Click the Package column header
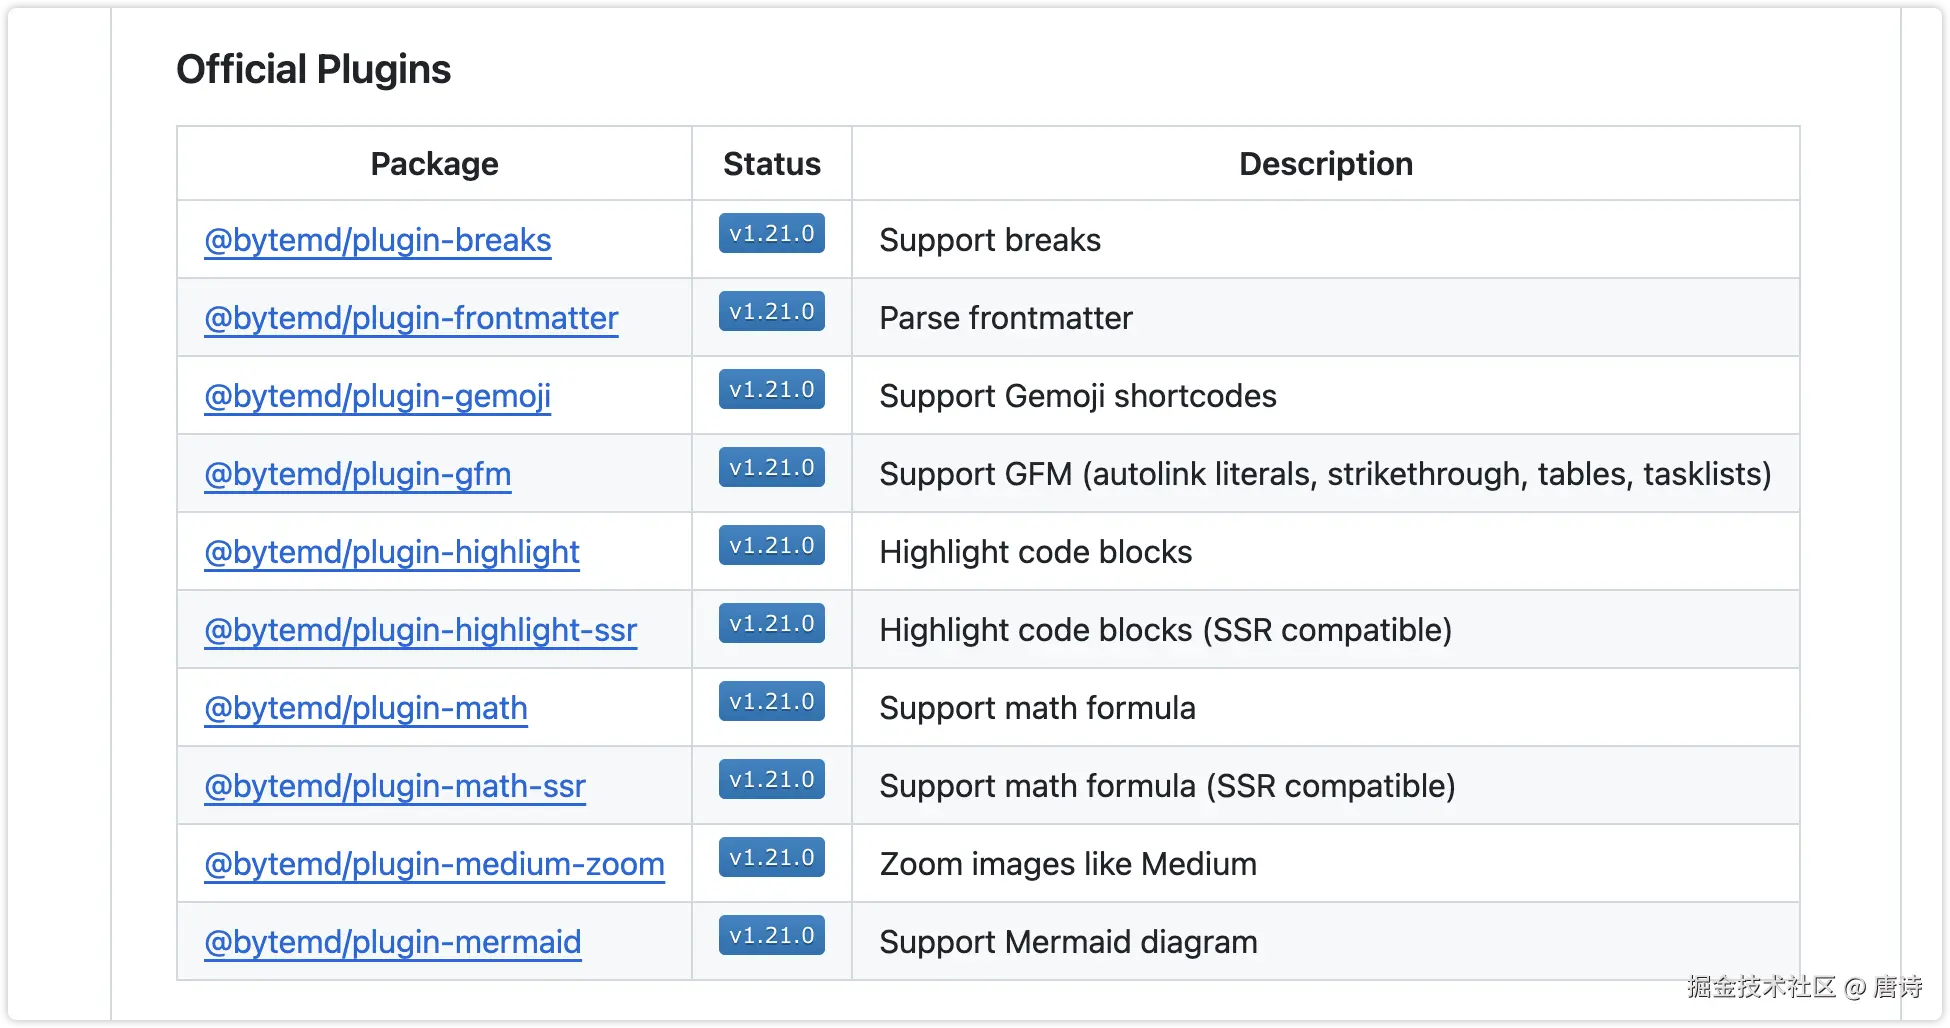The width and height of the screenshot is (1950, 1028). point(434,164)
